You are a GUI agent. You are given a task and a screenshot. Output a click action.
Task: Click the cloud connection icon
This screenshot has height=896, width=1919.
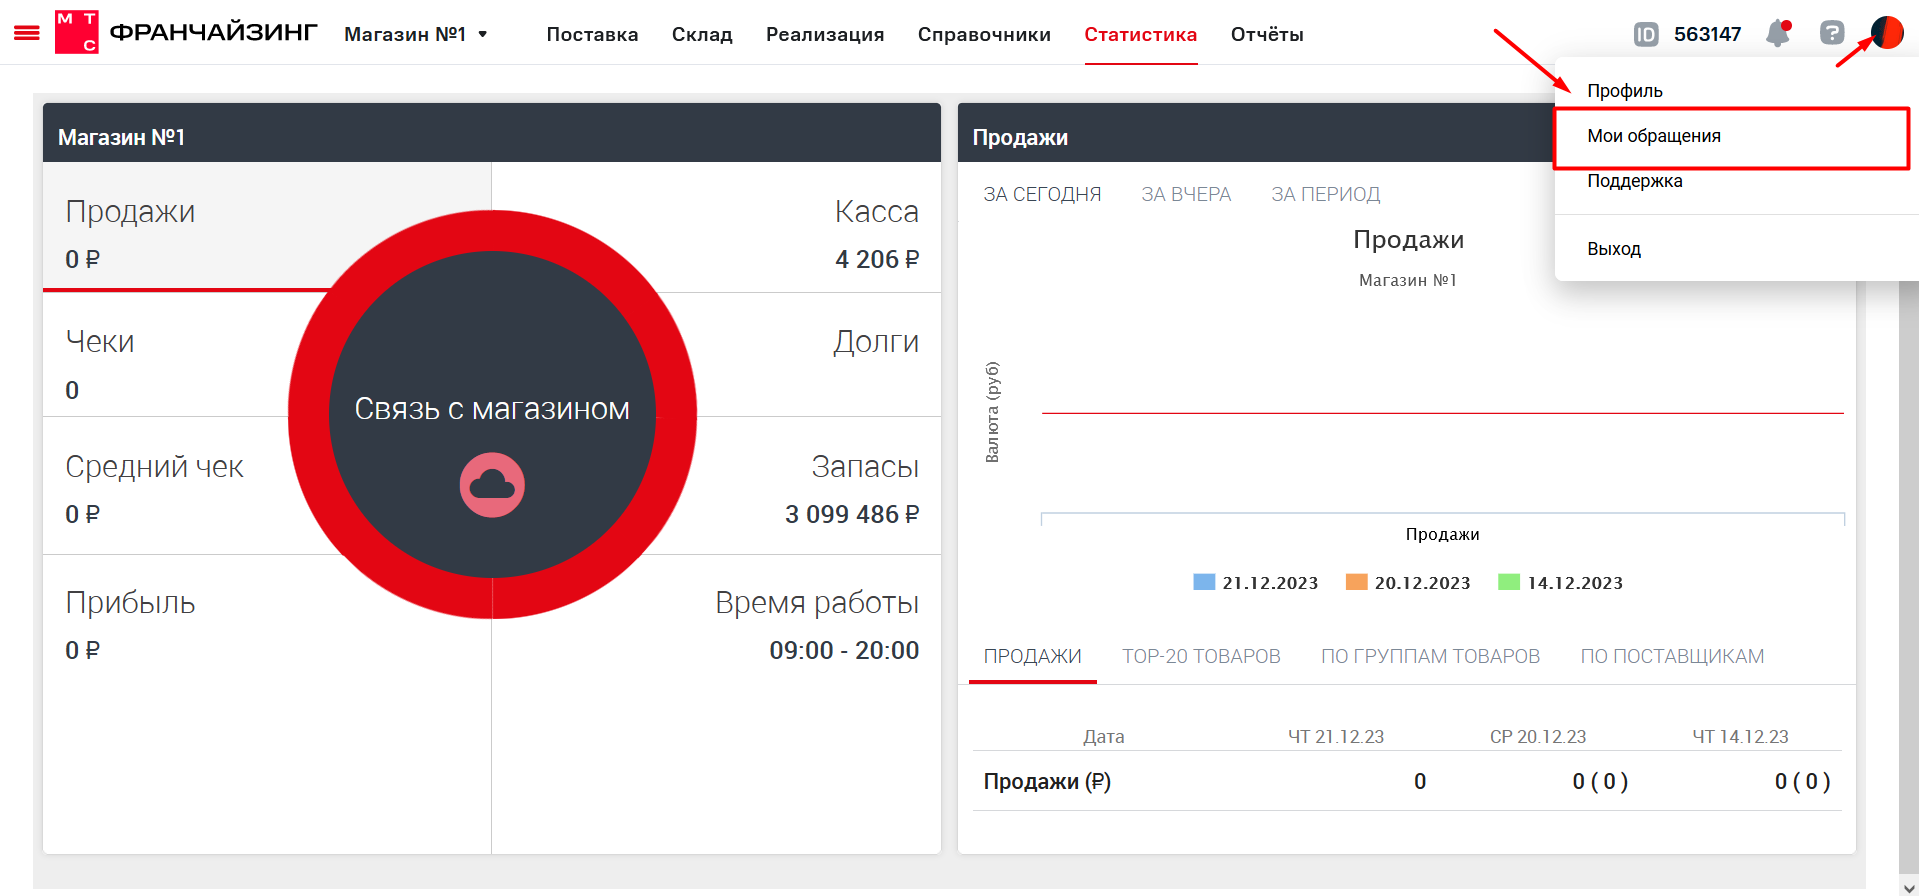(x=492, y=485)
